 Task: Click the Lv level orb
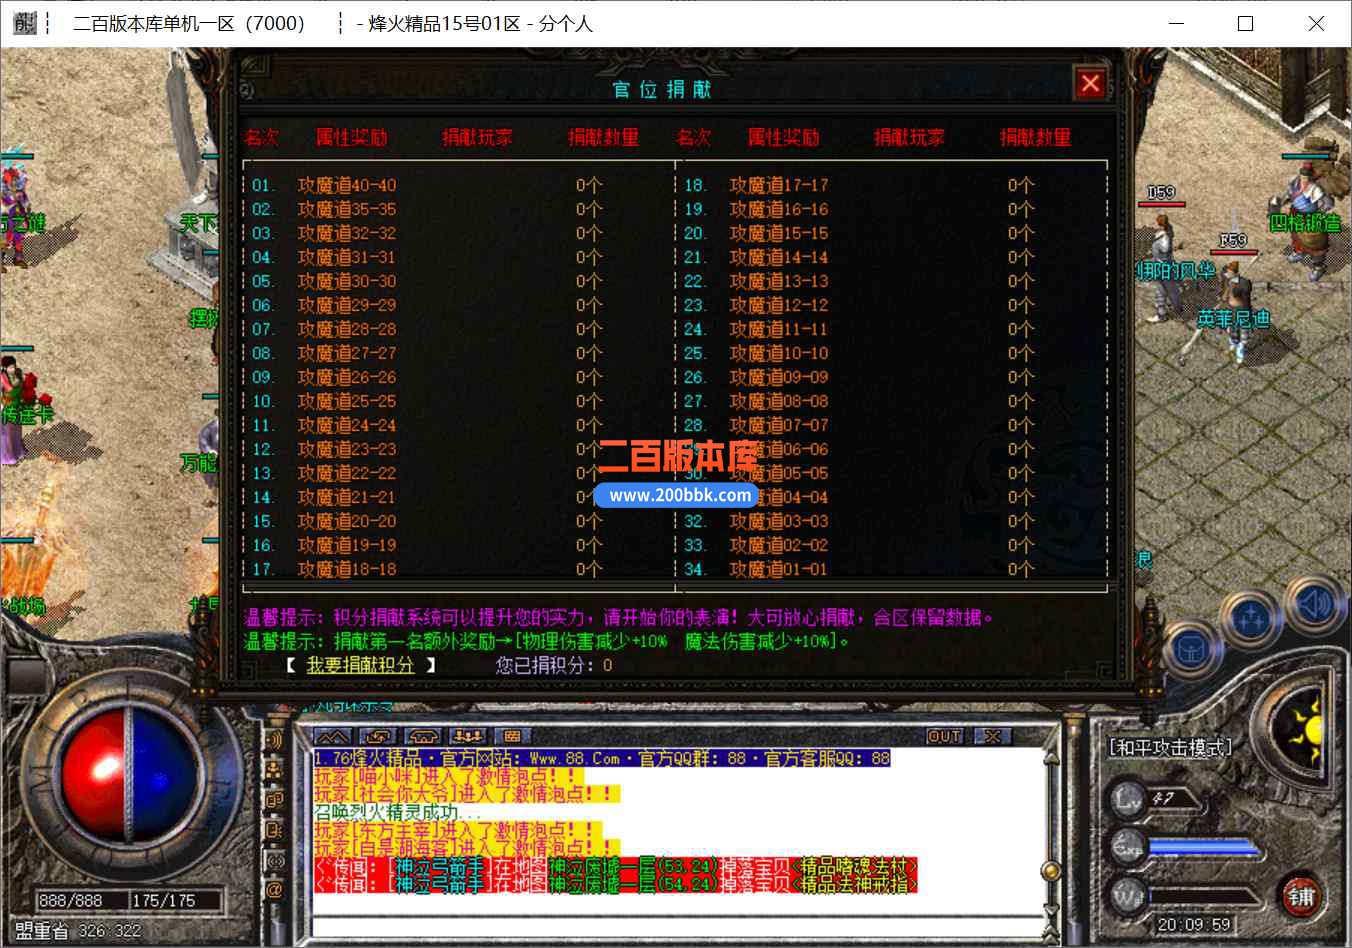pyautogui.click(x=1127, y=800)
